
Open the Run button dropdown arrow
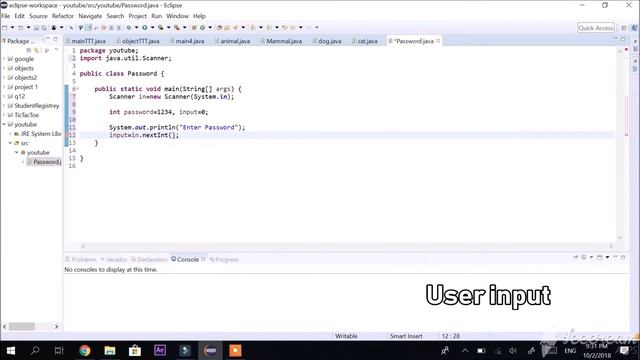coord(152,27)
